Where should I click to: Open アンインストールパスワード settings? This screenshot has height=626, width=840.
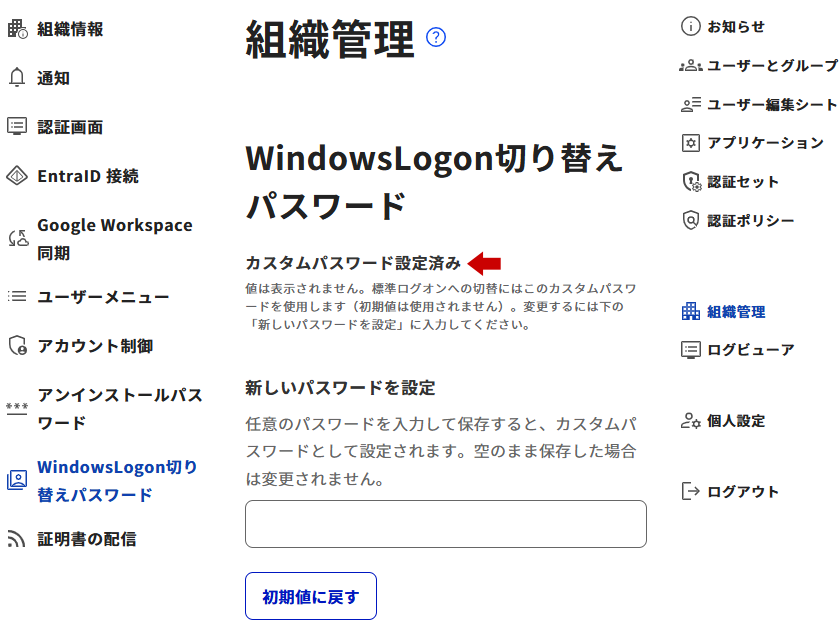104,409
